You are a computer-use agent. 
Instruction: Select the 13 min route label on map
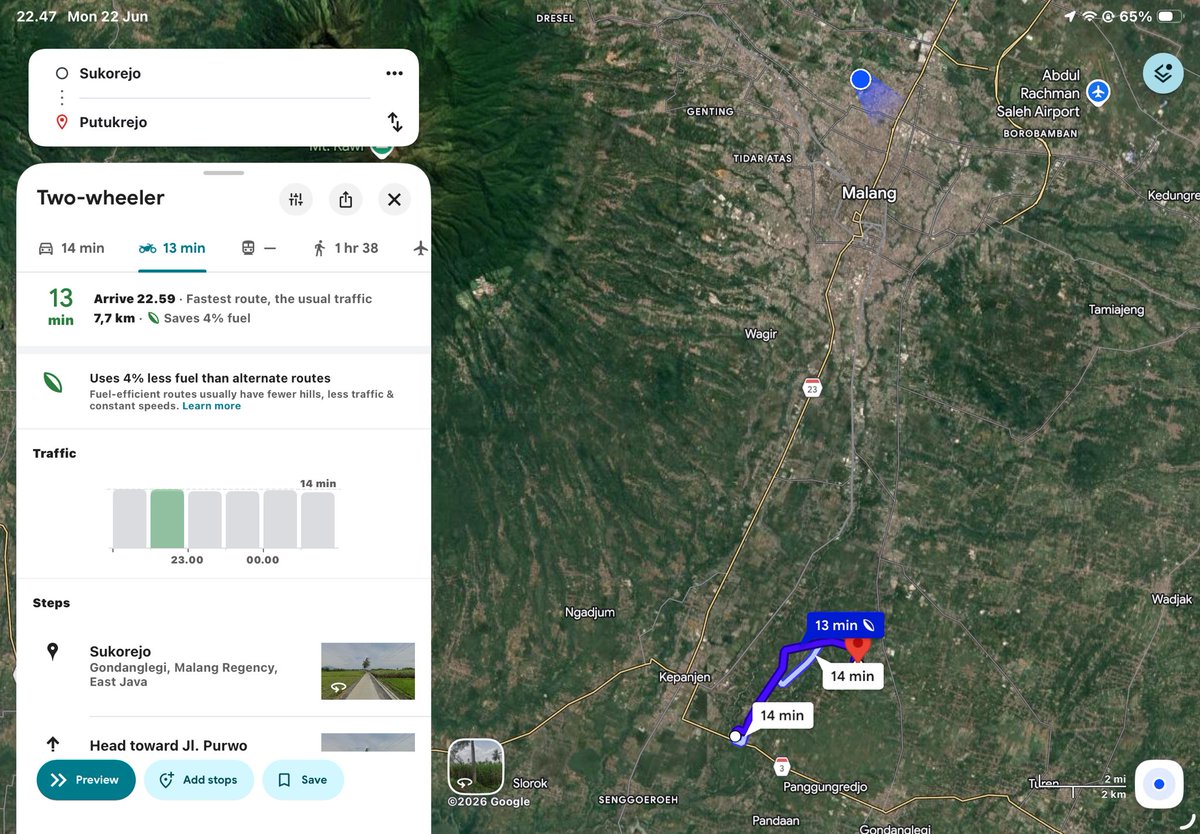point(845,626)
